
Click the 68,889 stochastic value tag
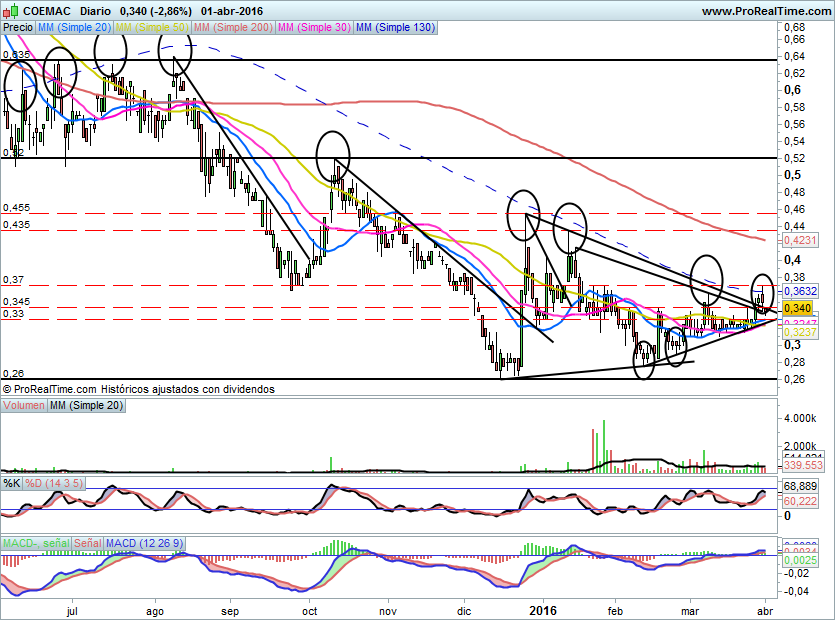(800, 486)
